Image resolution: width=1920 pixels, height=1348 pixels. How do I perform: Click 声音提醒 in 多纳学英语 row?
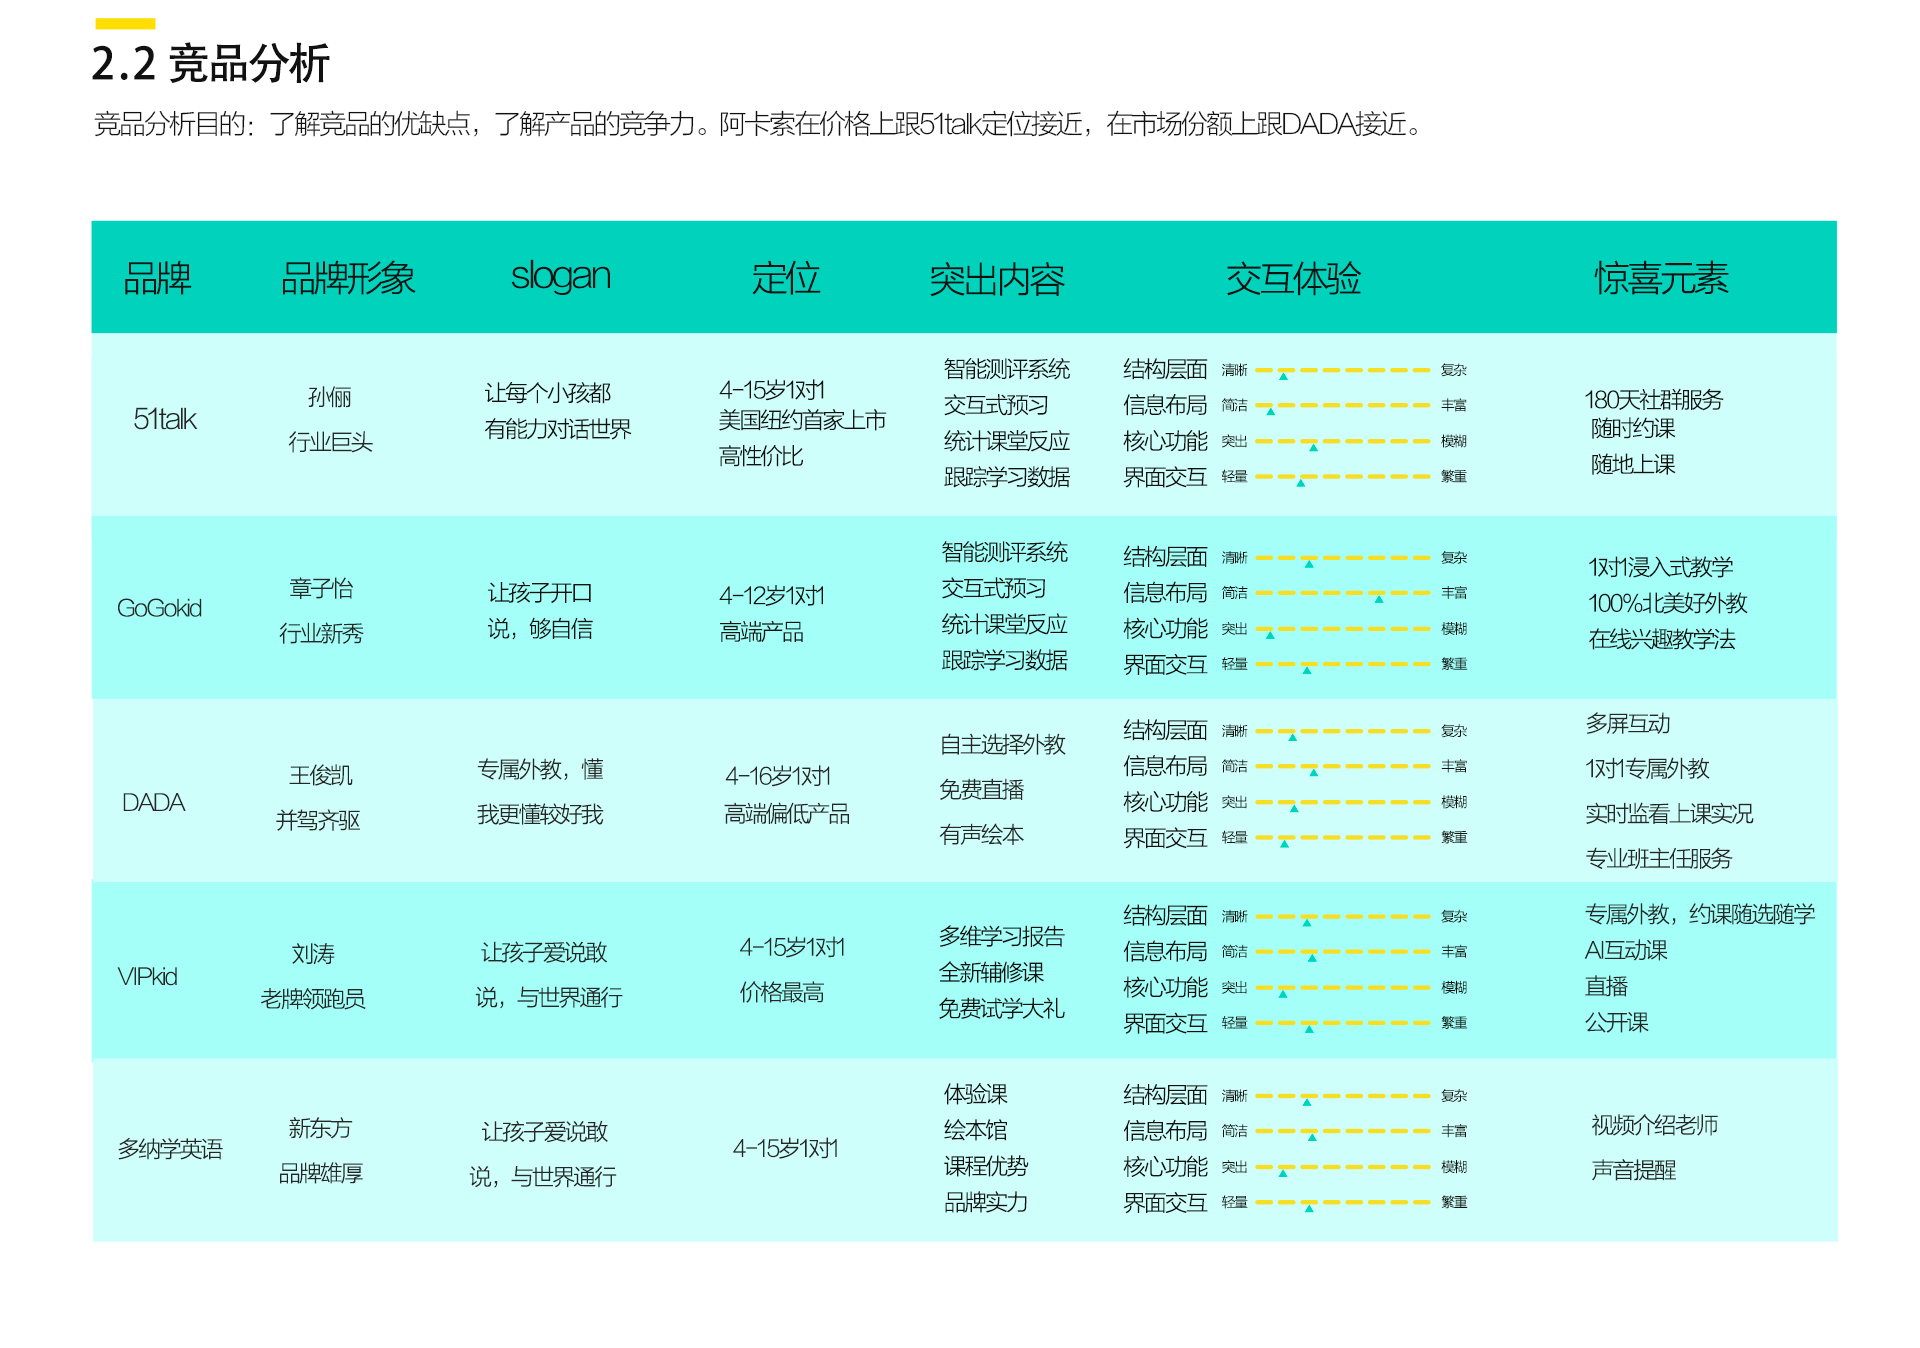tap(1633, 1170)
